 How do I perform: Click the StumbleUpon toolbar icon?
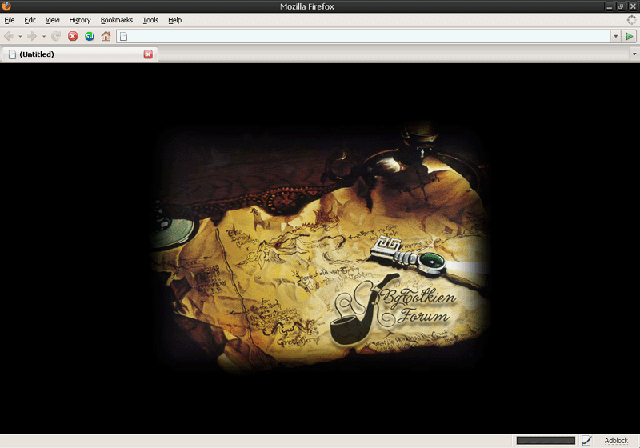pos(89,36)
